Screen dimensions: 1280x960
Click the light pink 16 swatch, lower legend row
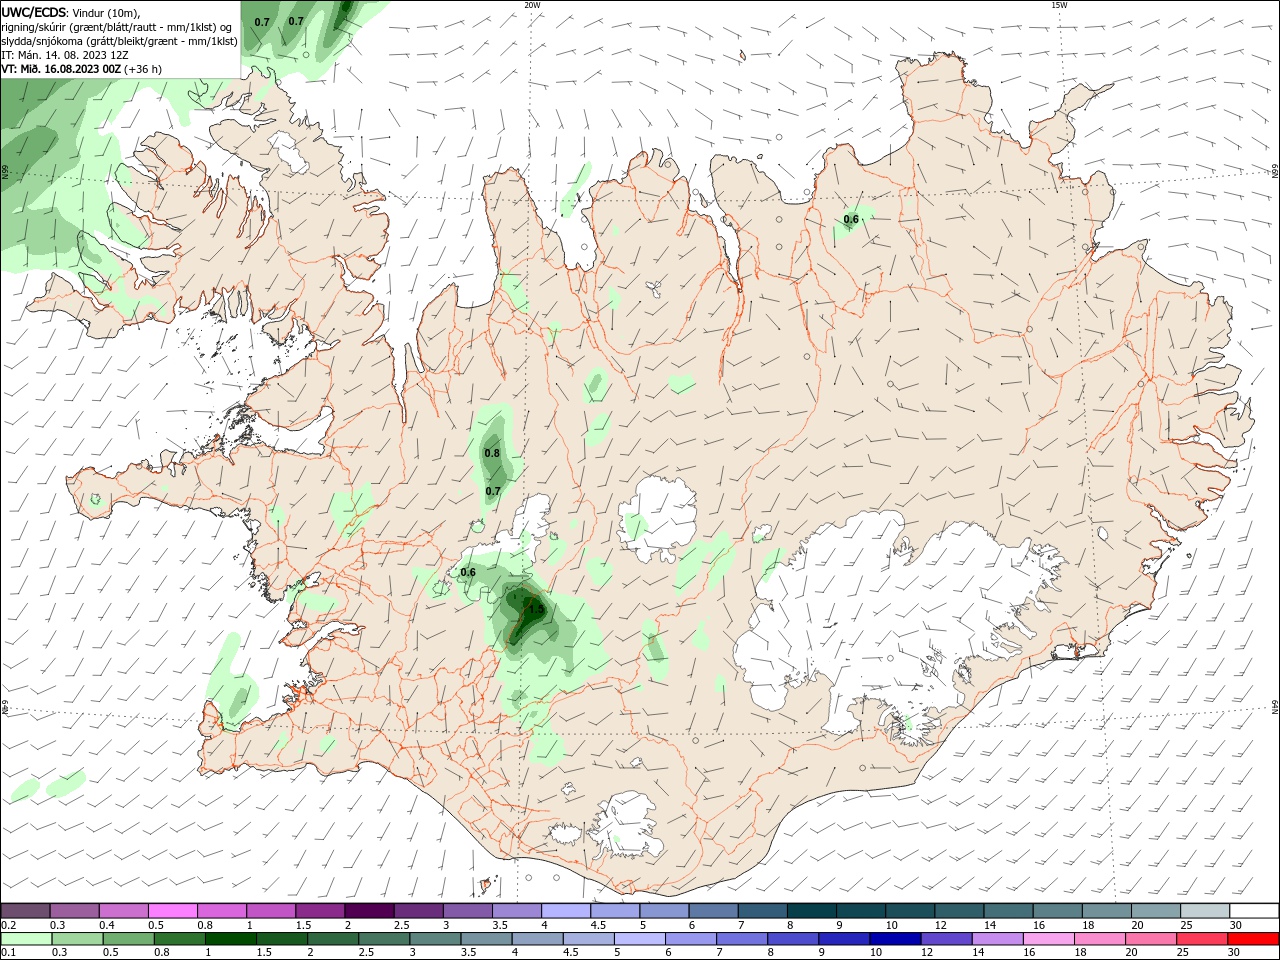1048,939
